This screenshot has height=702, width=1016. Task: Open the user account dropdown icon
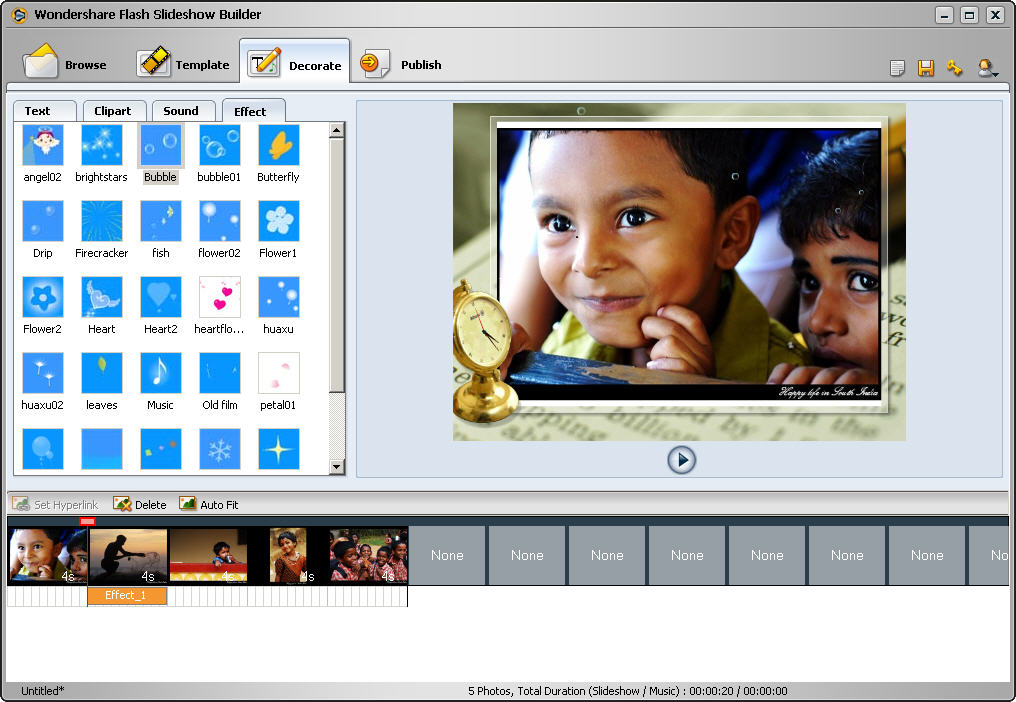pyautogui.click(x=987, y=68)
